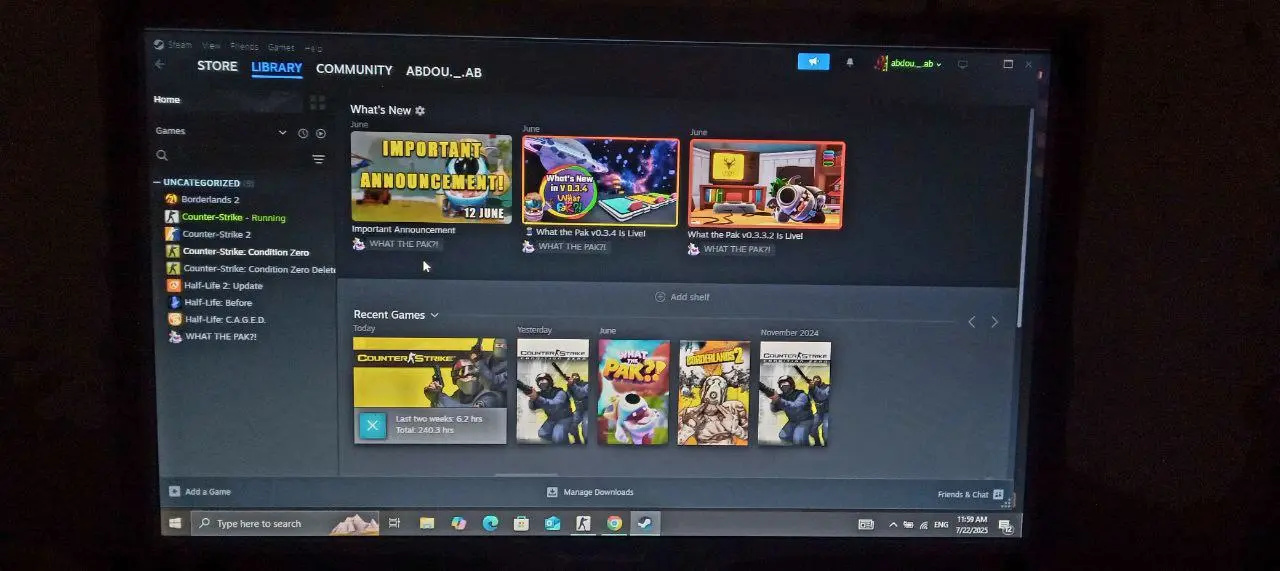Screen dimensions: 1280x571
Task: Open What the Pak recent game cover
Action: coord(634,392)
